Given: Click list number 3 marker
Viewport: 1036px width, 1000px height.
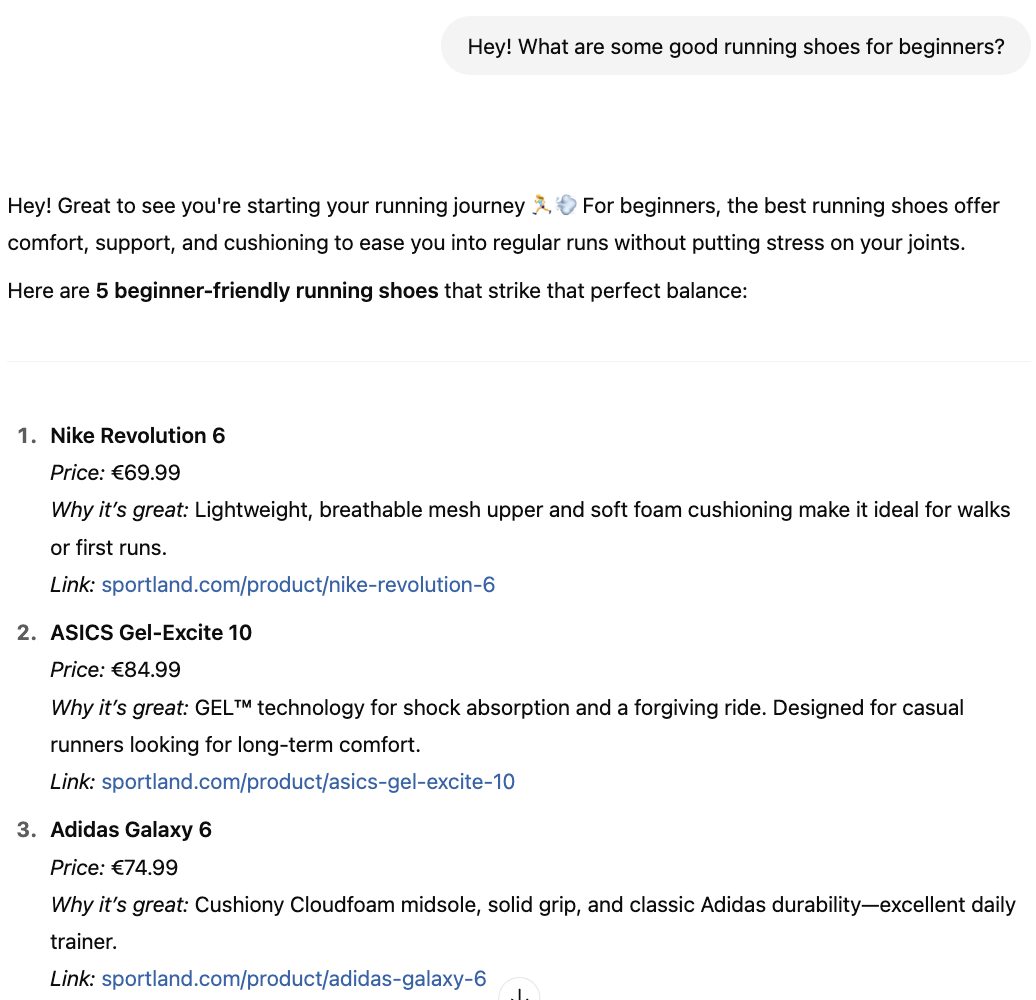Looking at the screenshot, I should point(26,829).
